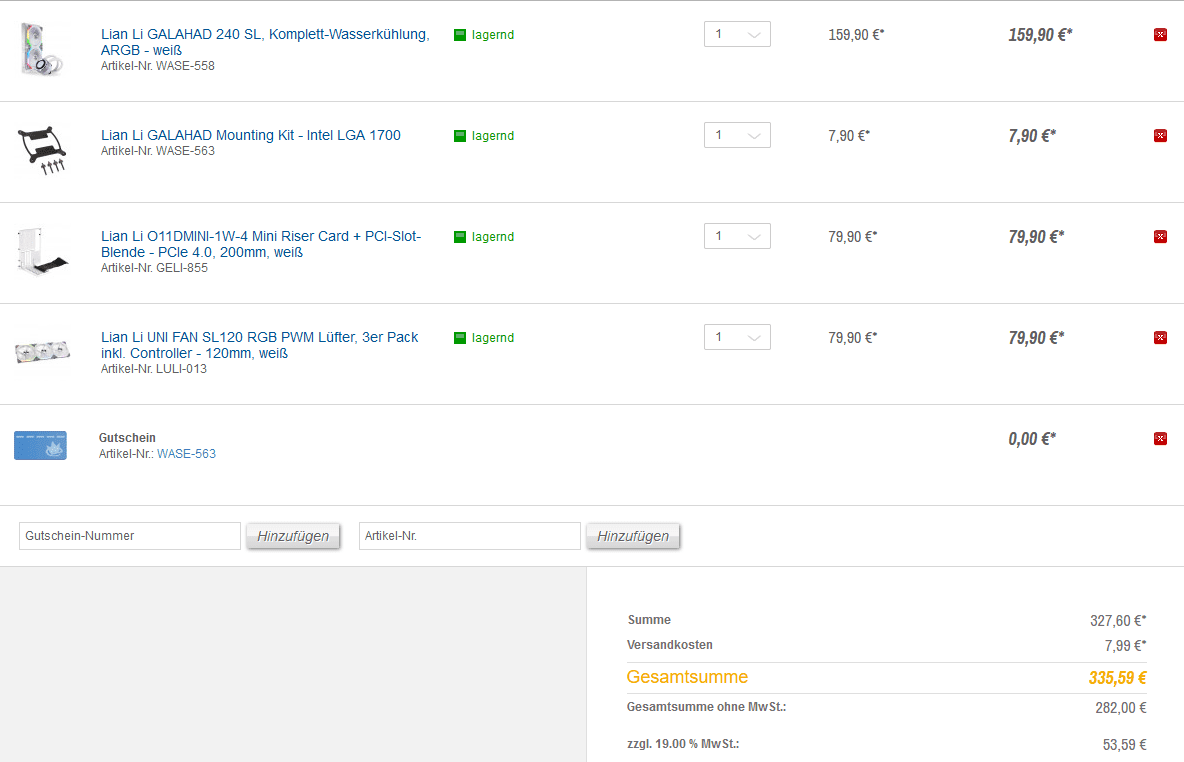Select the MwSt. amount 53,59 €
This screenshot has width=1184, height=762.
coord(1124,745)
